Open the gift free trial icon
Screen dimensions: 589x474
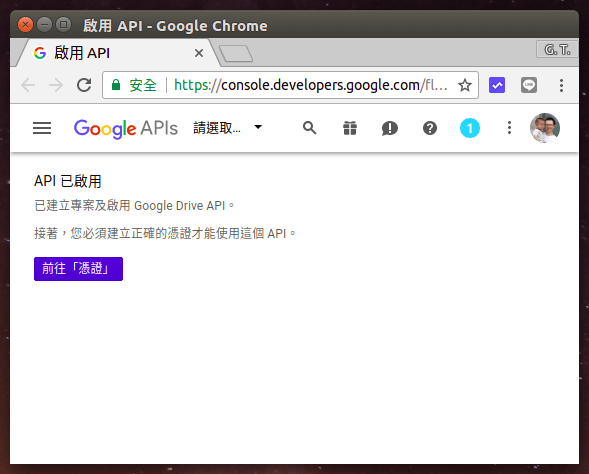pos(350,128)
